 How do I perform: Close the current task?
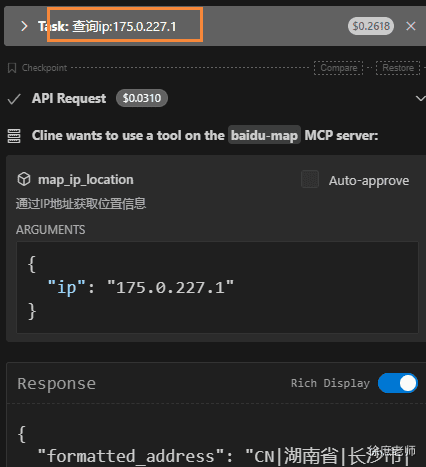coord(411,26)
